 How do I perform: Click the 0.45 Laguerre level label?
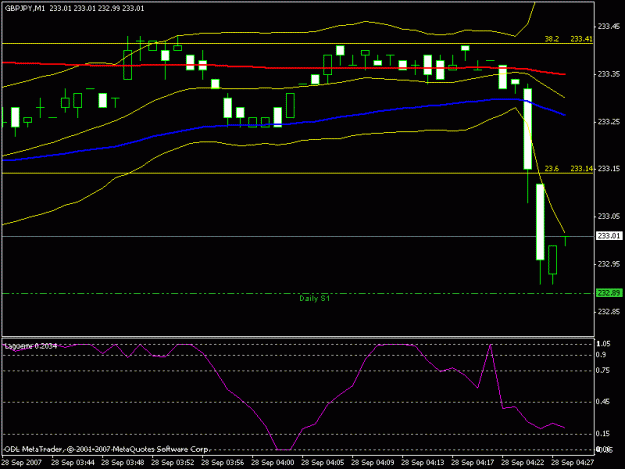point(603,402)
